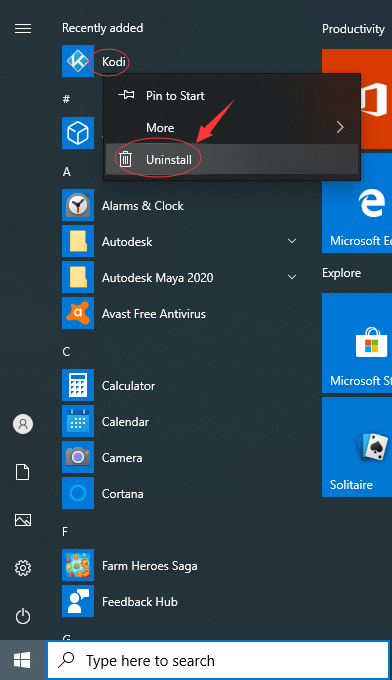The height and width of the screenshot is (680, 392).
Task: Click the Calculator text label
Action: [128, 386]
